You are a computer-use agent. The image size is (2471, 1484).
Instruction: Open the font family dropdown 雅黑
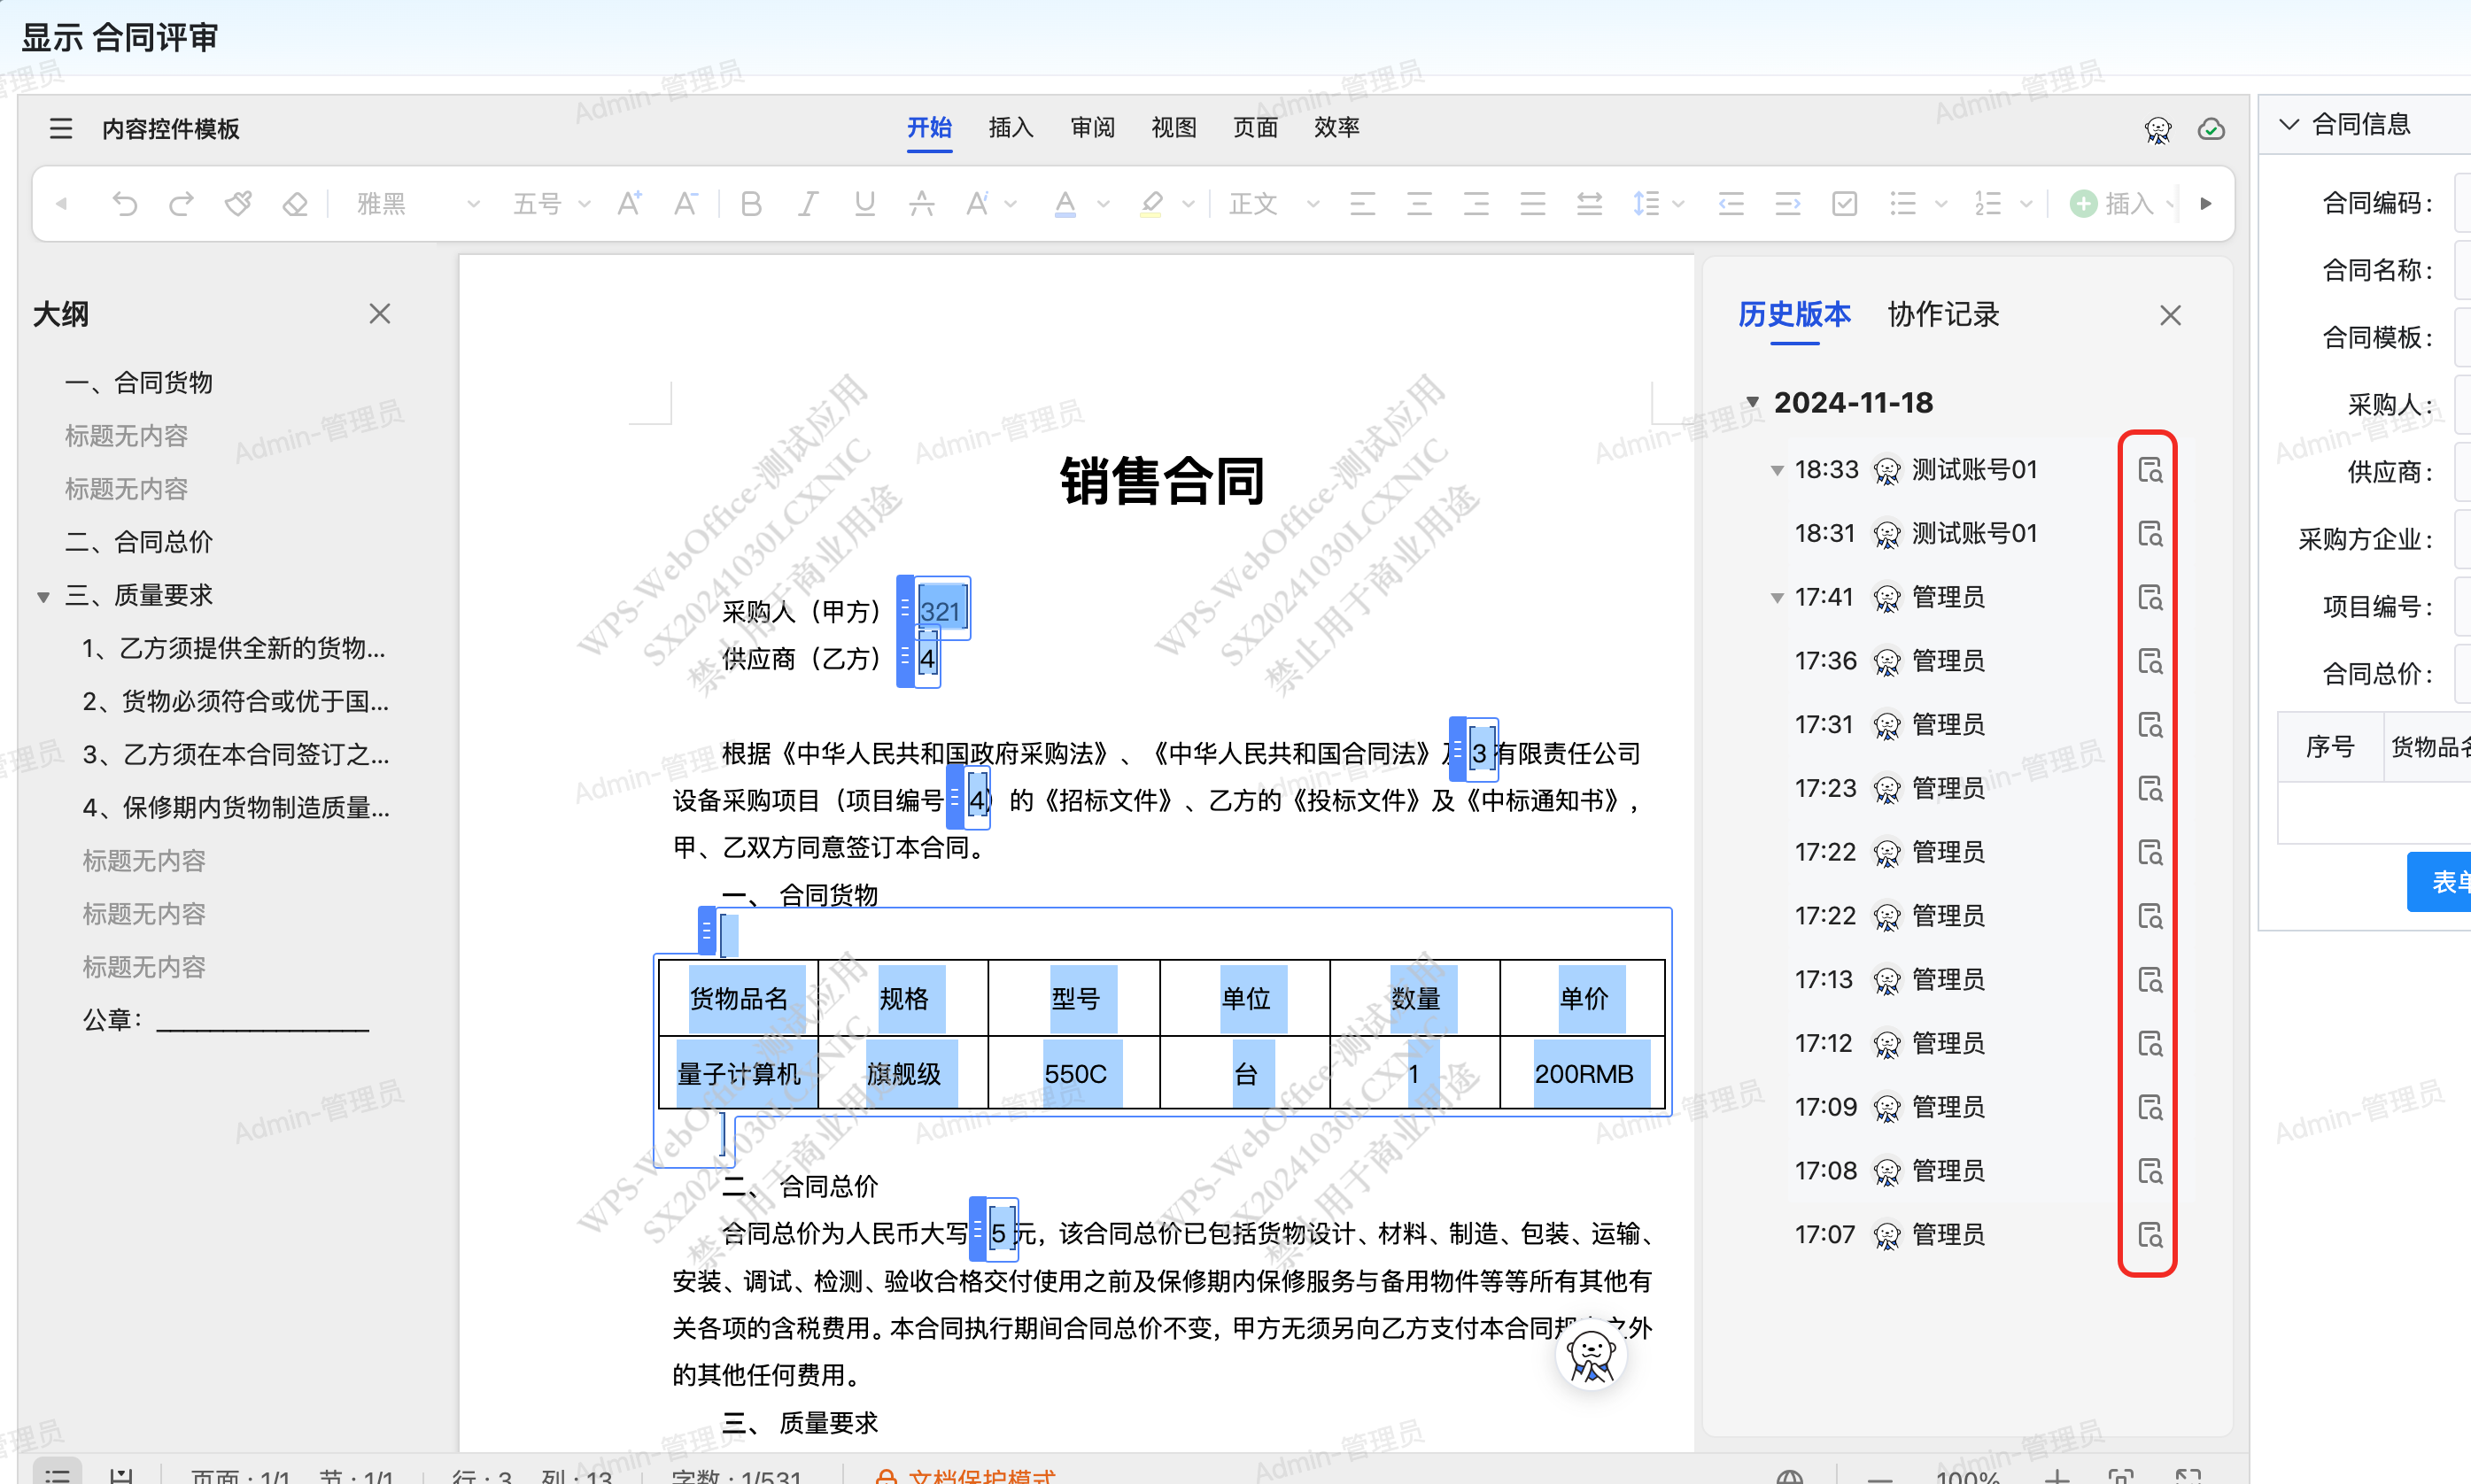tap(419, 204)
